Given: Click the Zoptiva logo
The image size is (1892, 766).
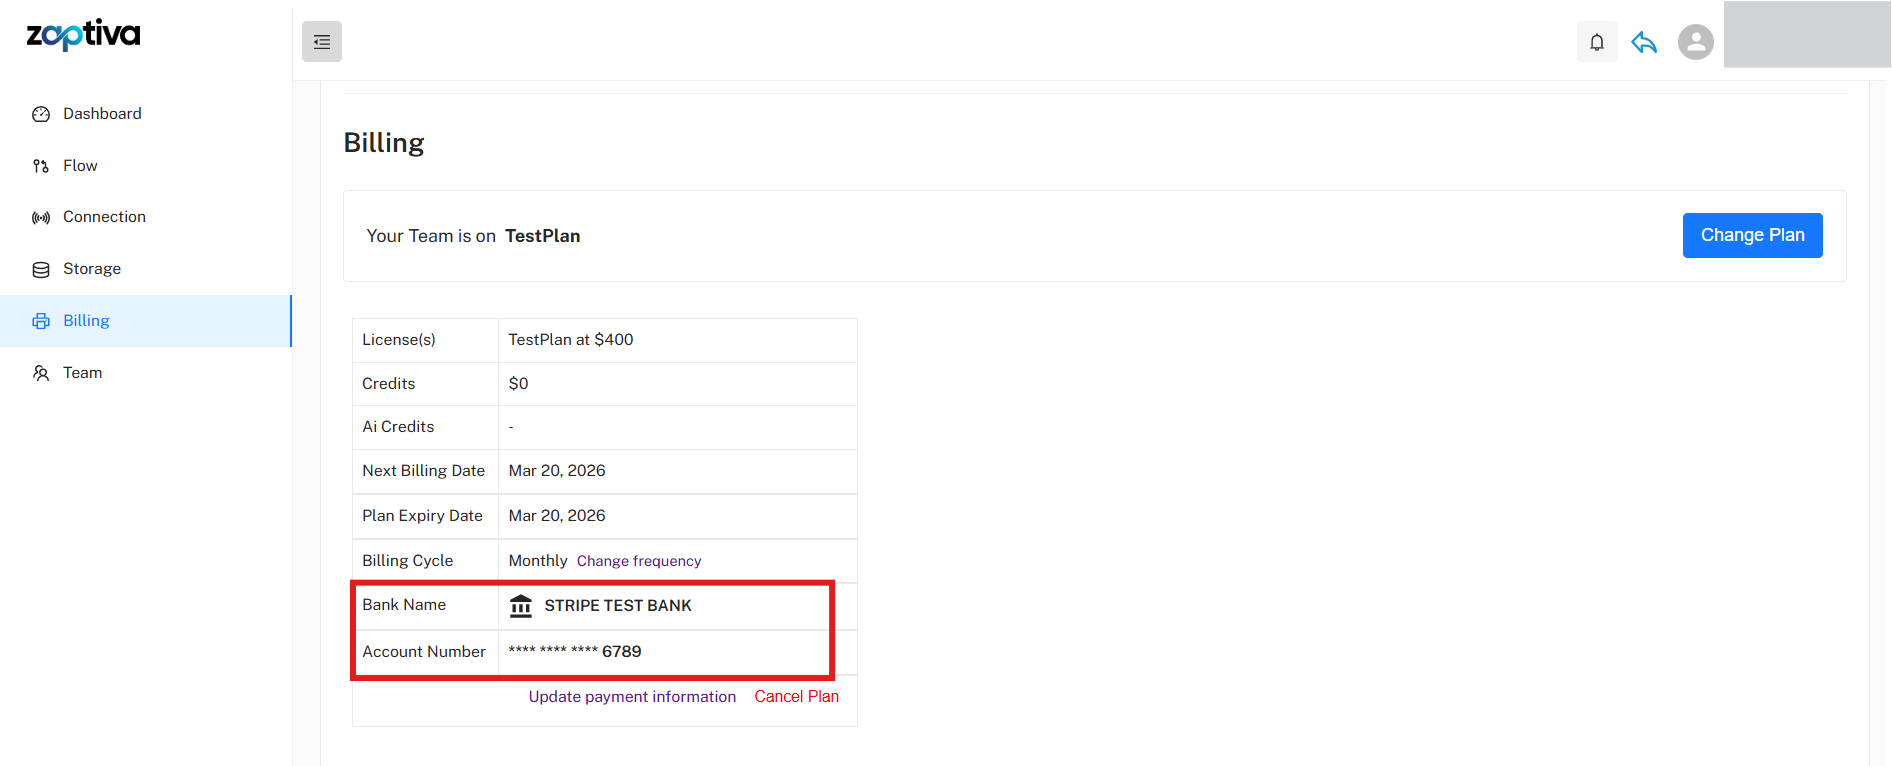Looking at the screenshot, I should pos(83,35).
